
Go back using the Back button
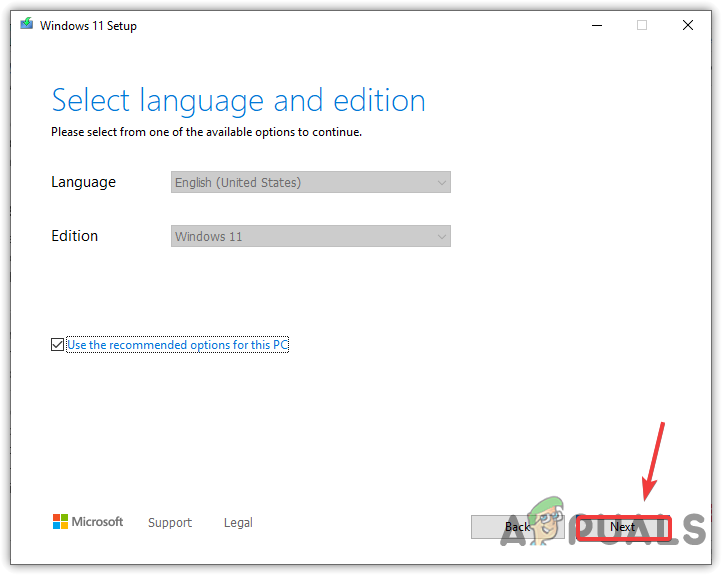[x=518, y=527]
